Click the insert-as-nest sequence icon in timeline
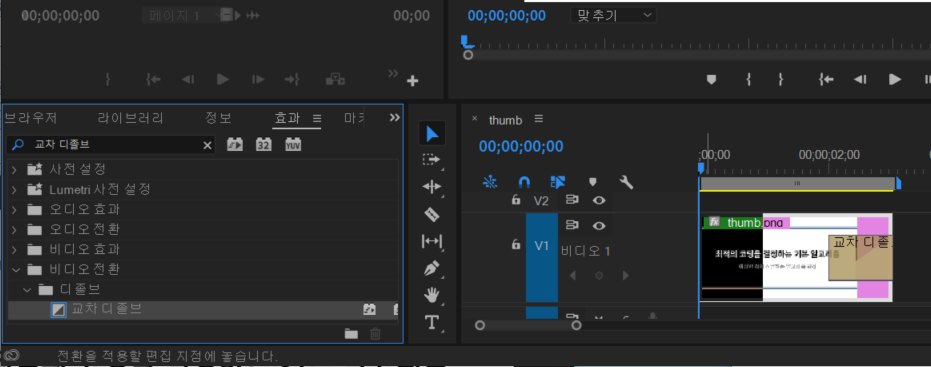The width and height of the screenshot is (931, 367). tap(490, 182)
